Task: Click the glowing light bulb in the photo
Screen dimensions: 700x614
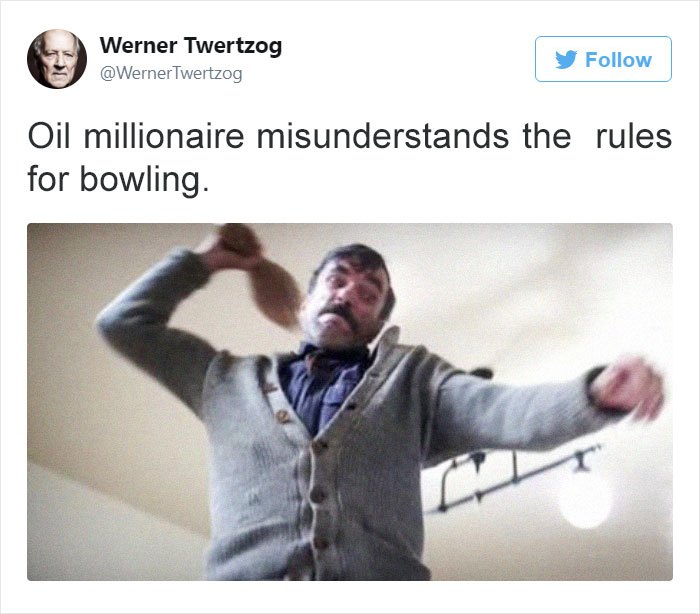Action: point(585,502)
